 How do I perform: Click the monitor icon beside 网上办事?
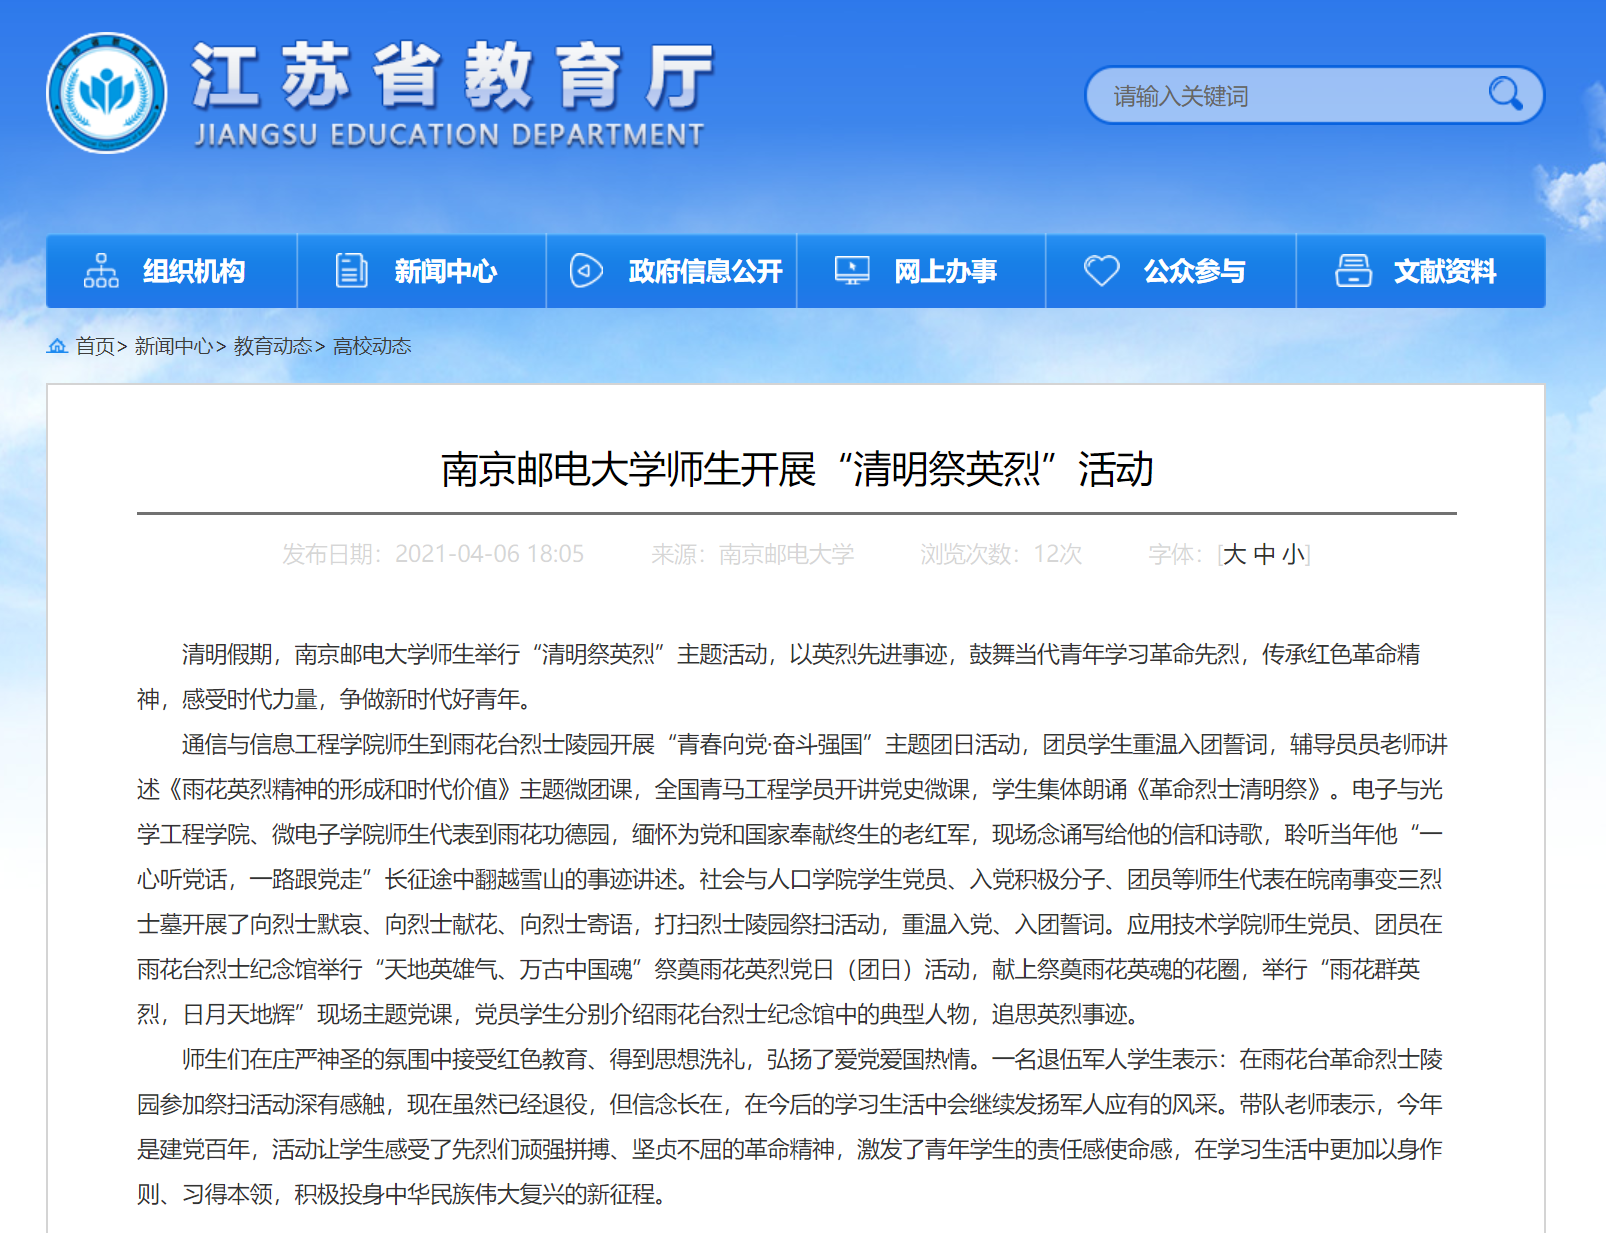coord(852,271)
